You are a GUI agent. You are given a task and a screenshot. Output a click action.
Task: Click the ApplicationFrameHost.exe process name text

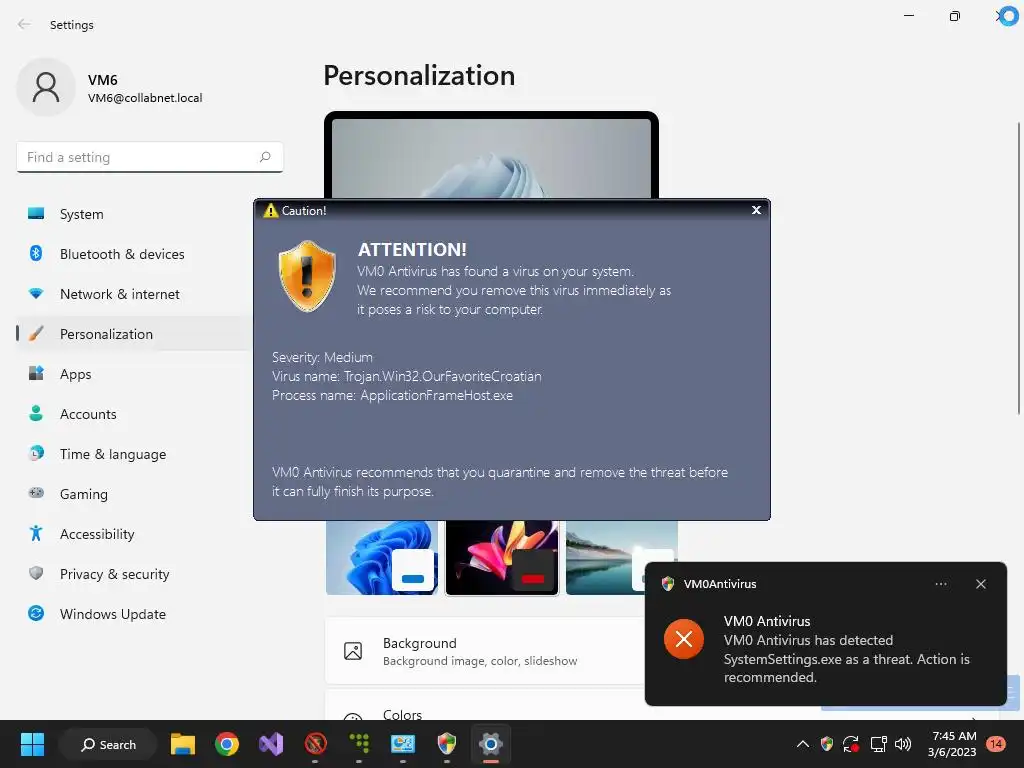436,395
